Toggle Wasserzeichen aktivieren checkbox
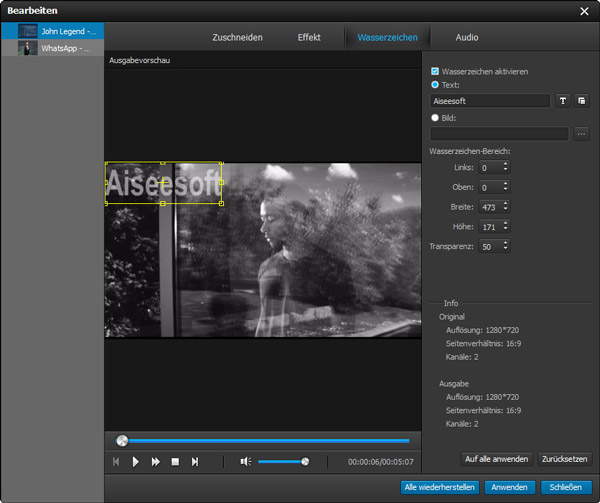This screenshot has height=503, width=600. [x=435, y=71]
